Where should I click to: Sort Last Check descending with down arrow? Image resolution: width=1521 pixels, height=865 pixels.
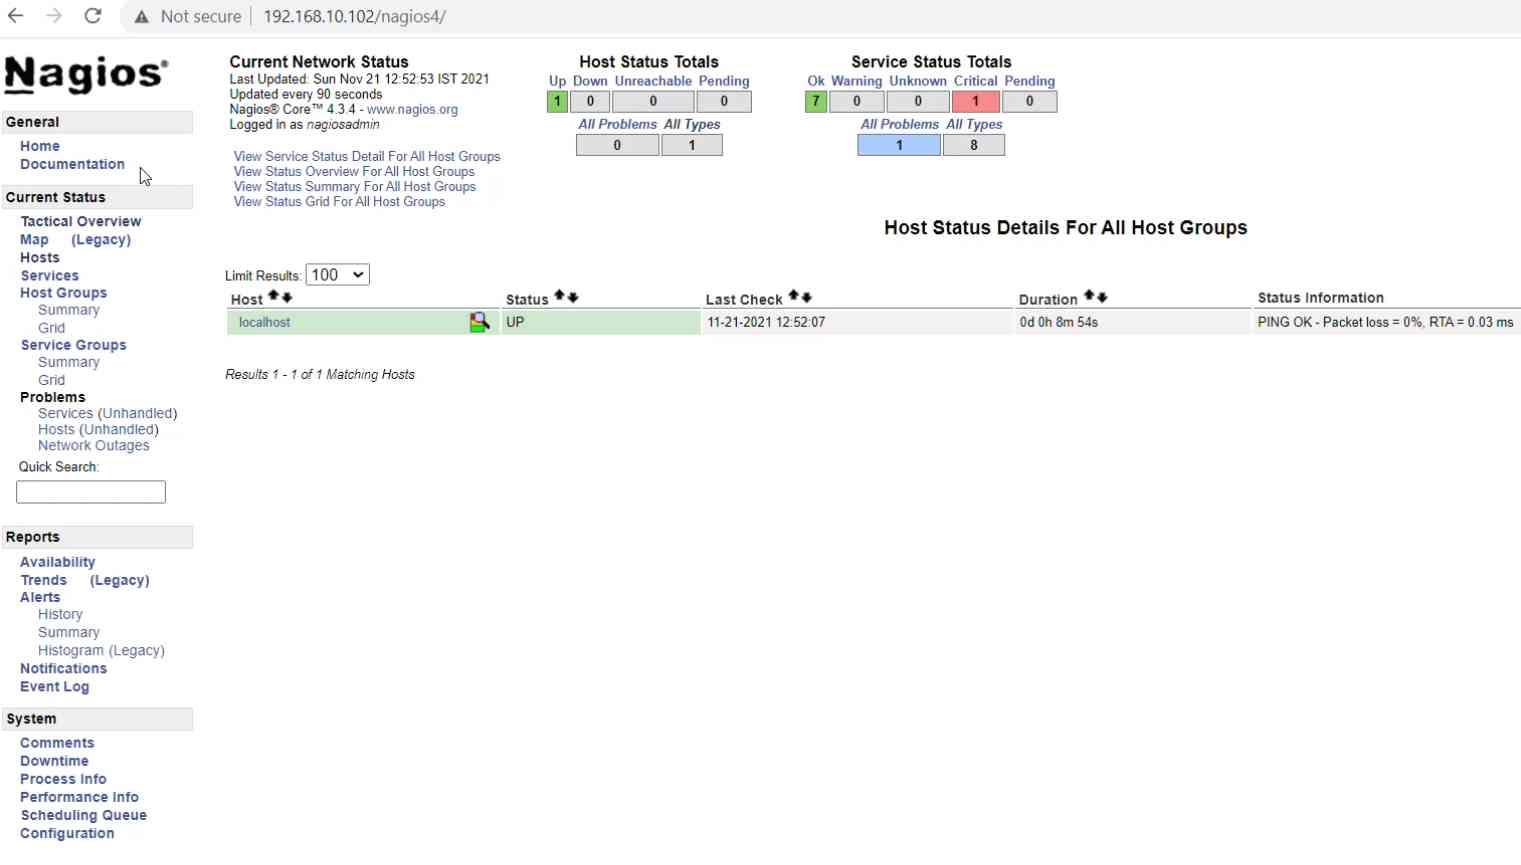pyautogui.click(x=807, y=297)
